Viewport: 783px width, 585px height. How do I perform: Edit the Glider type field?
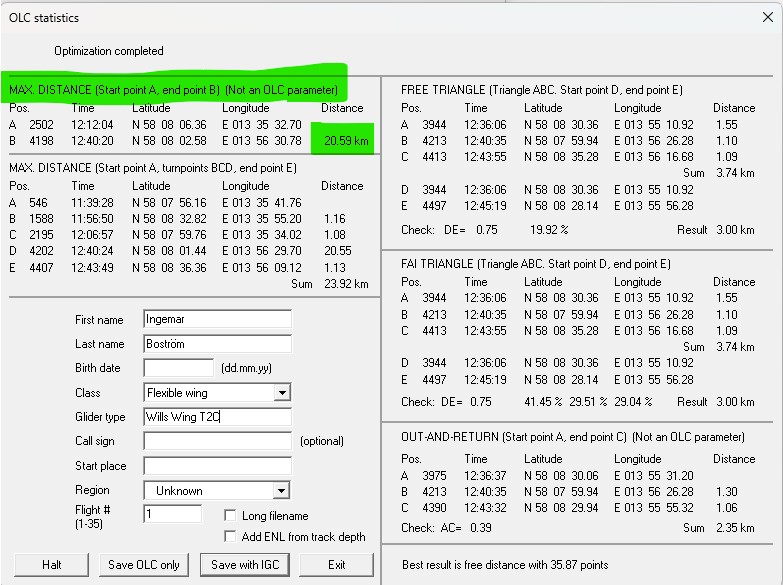217,417
